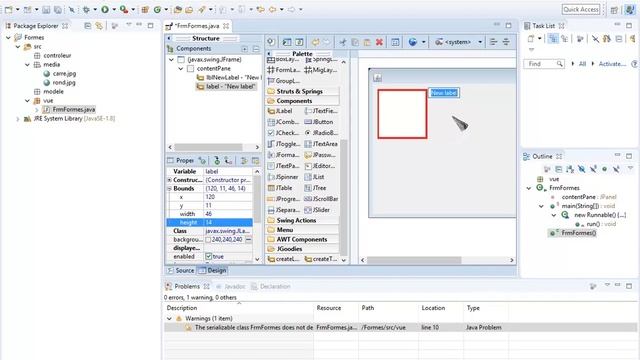This screenshot has width=640, height=360.
Task: Select JButton in the Palette
Action: (x=319, y=122)
